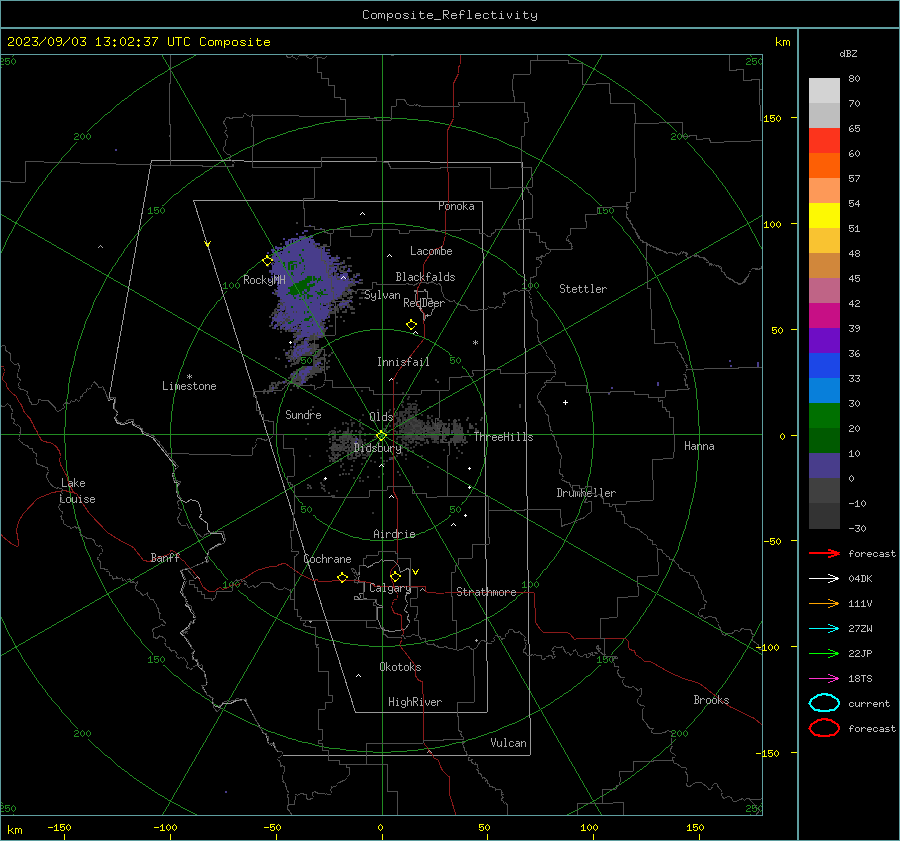Screen dimensions: 900x841
Task: Select the 54 dBZ yellow color swatch
Action: click(x=824, y=215)
